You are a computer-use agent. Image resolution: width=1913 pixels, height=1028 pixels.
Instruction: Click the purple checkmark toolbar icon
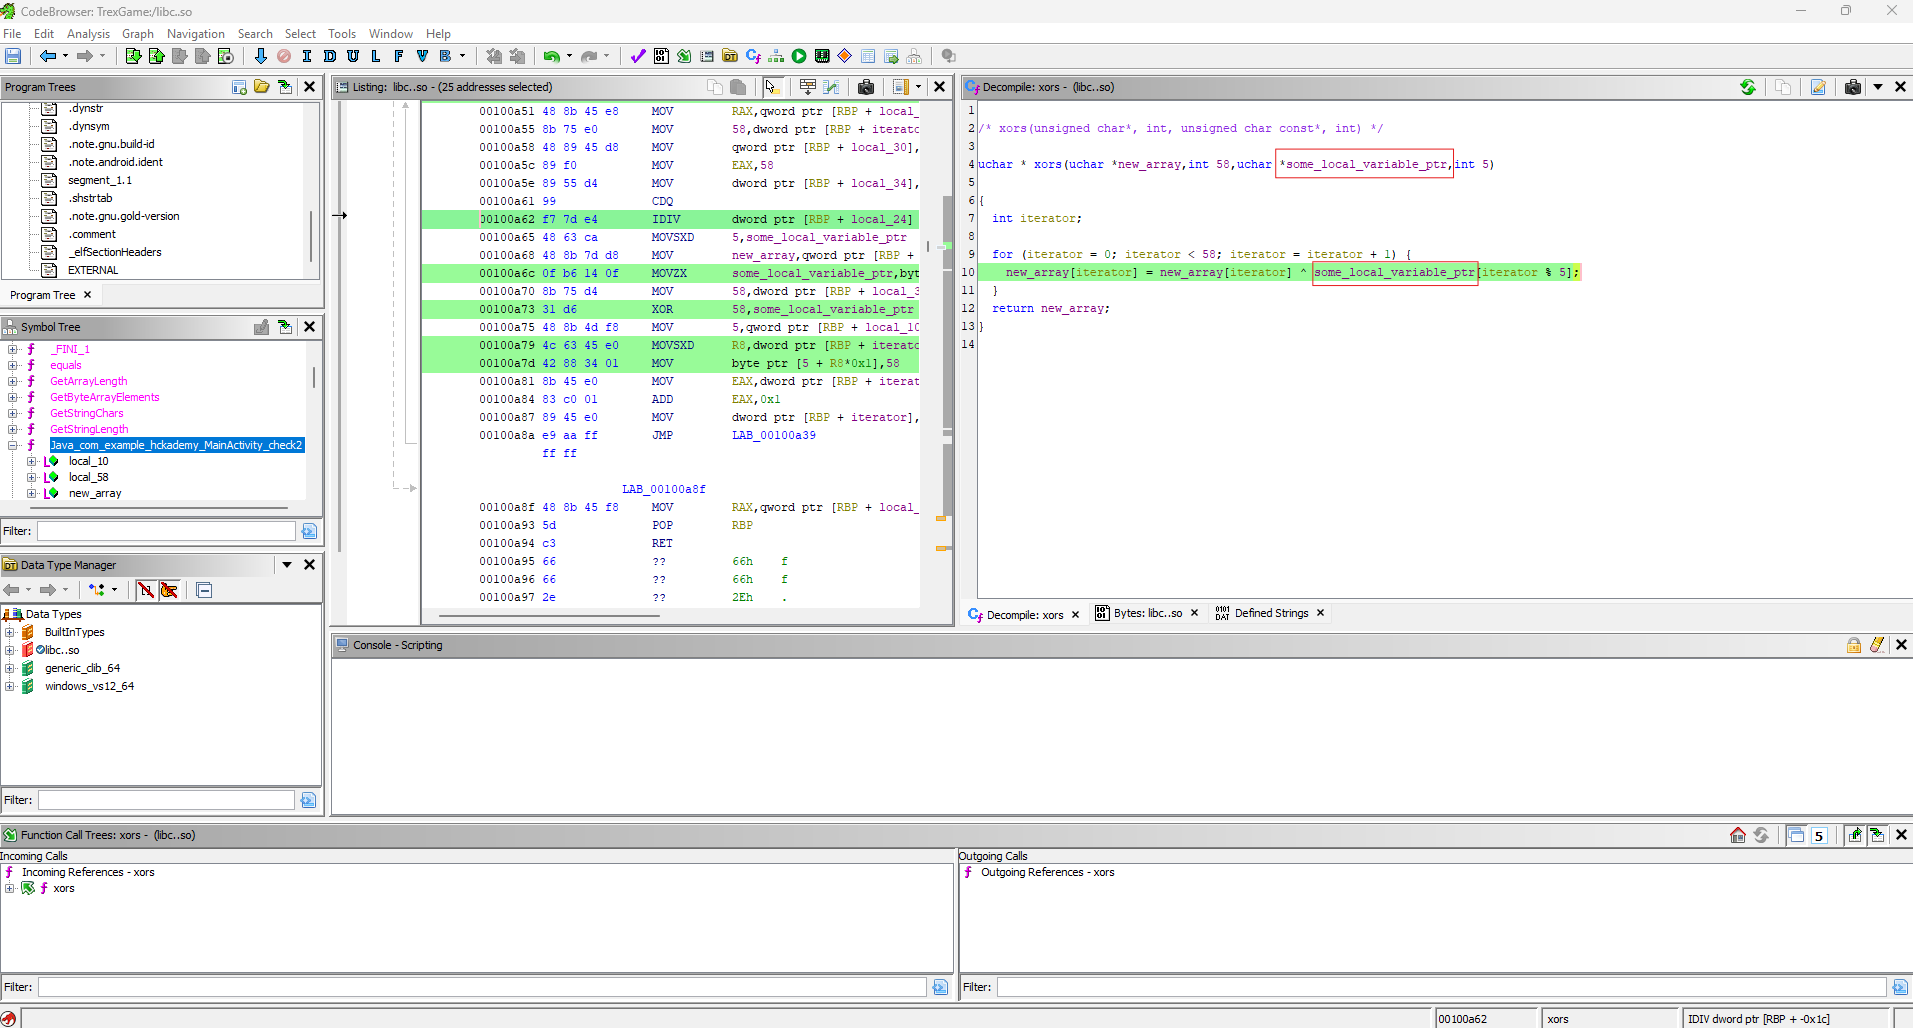pos(638,56)
